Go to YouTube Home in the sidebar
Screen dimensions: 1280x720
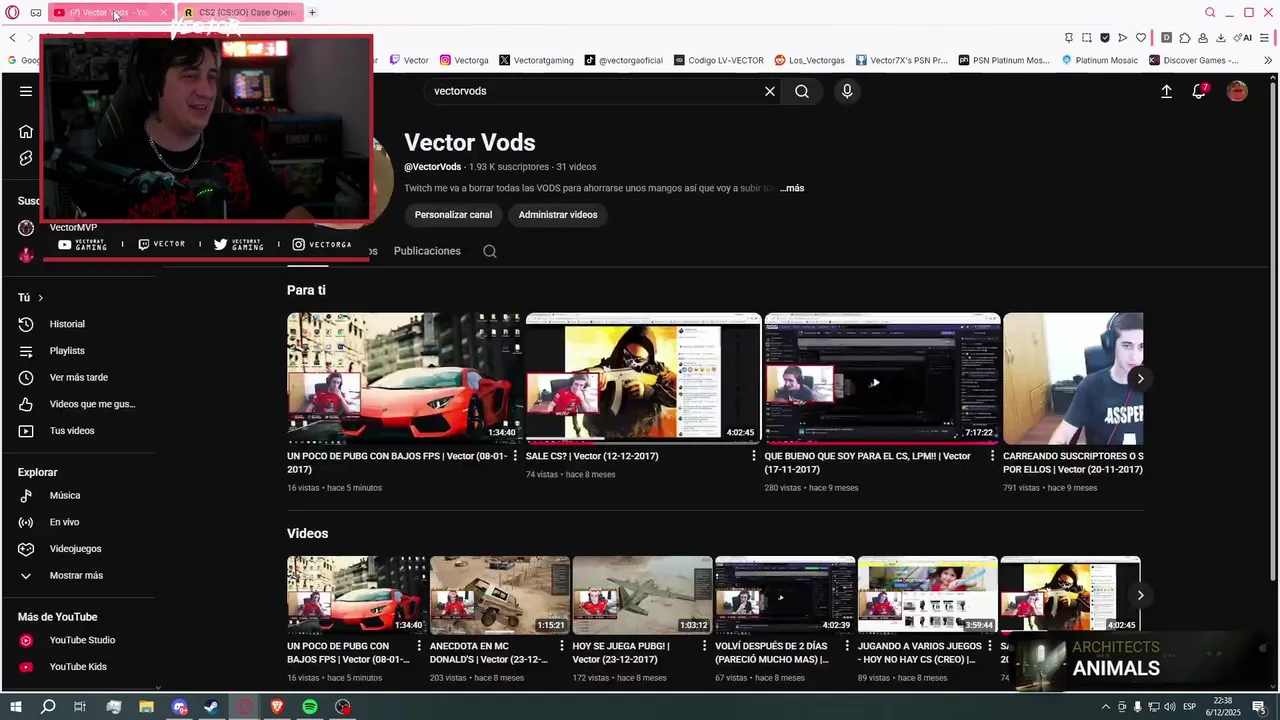coord(26,131)
